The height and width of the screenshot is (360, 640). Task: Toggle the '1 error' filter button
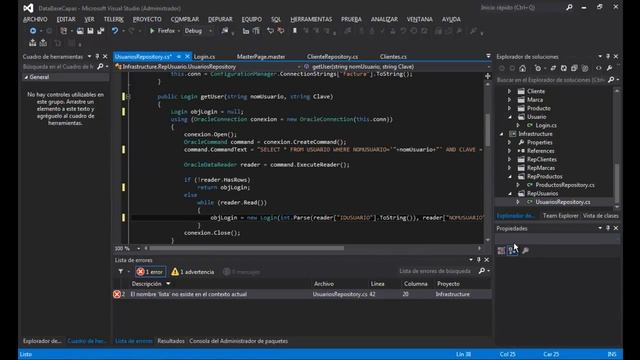(150, 272)
